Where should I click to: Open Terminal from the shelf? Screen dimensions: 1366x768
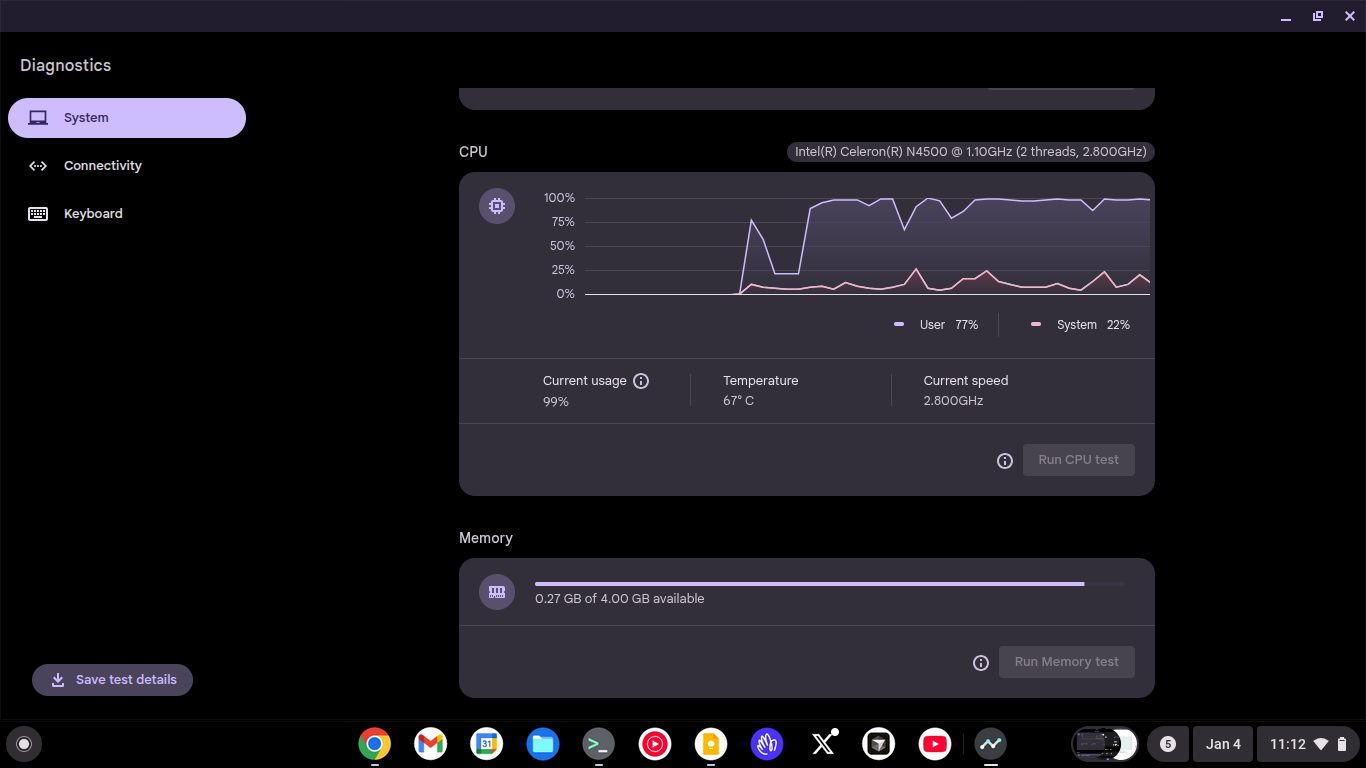pos(598,744)
